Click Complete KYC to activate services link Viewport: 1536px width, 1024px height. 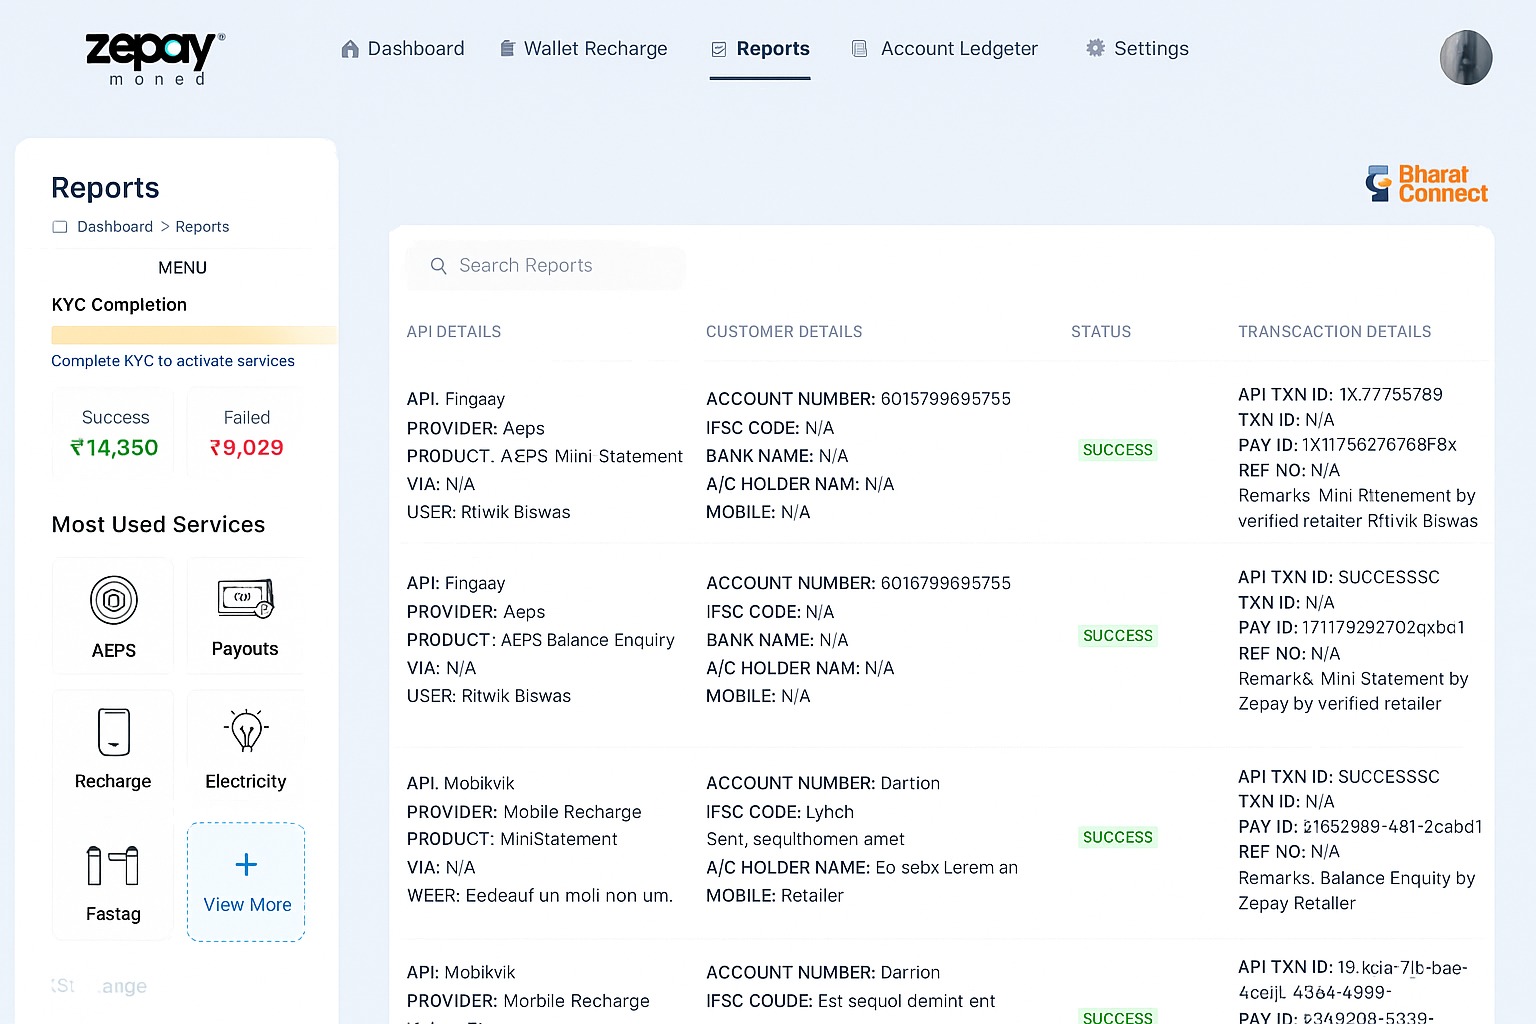[173, 361]
